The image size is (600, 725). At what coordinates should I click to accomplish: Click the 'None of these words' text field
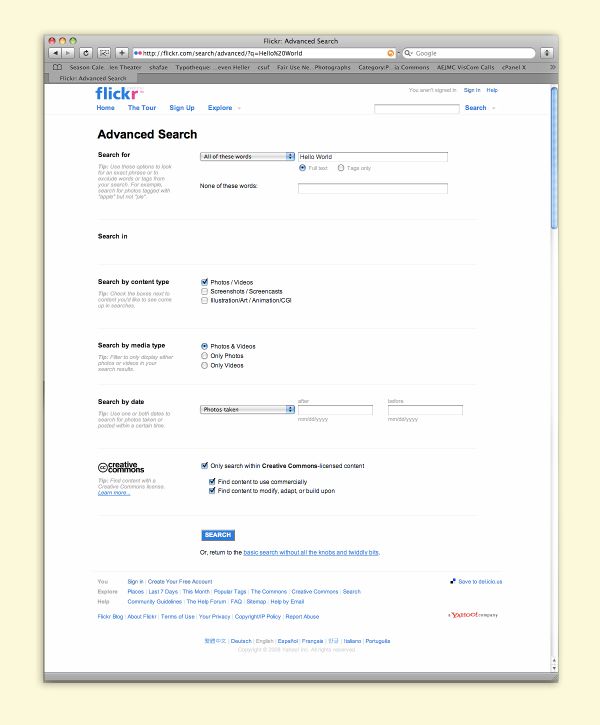372,188
